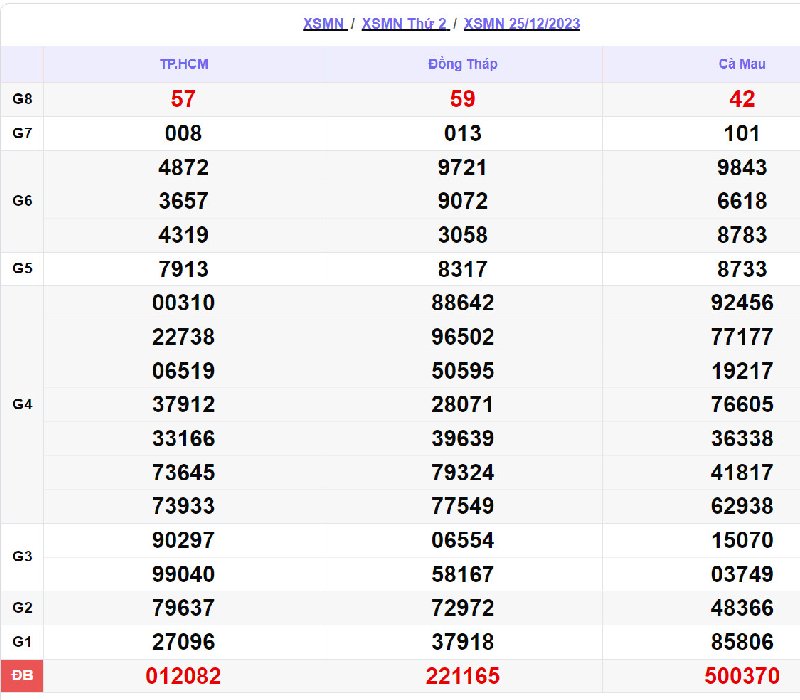Open the XSMN 25/12/2023 link
This screenshot has height=700, width=800.
tap(522, 24)
